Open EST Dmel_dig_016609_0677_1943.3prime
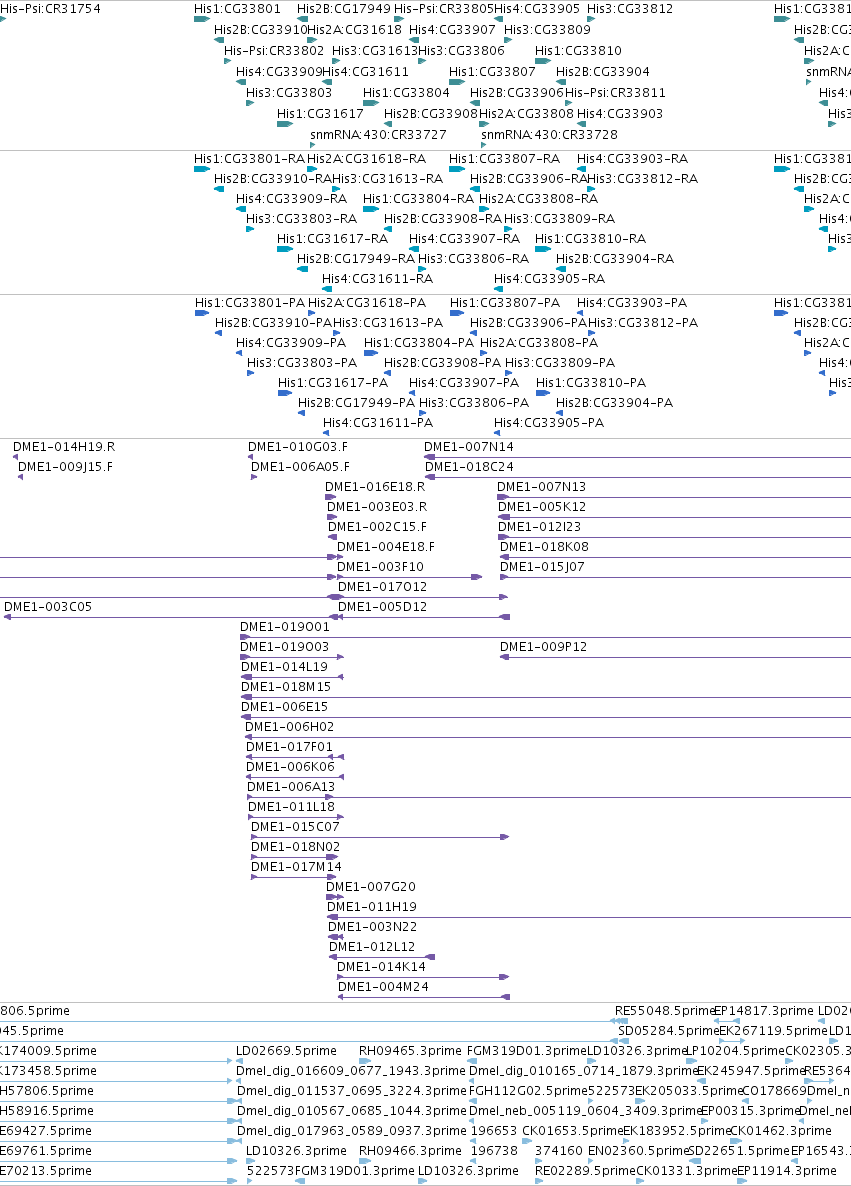The image size is (851, 1186). pyautogui.click(x=351, y=1071)
